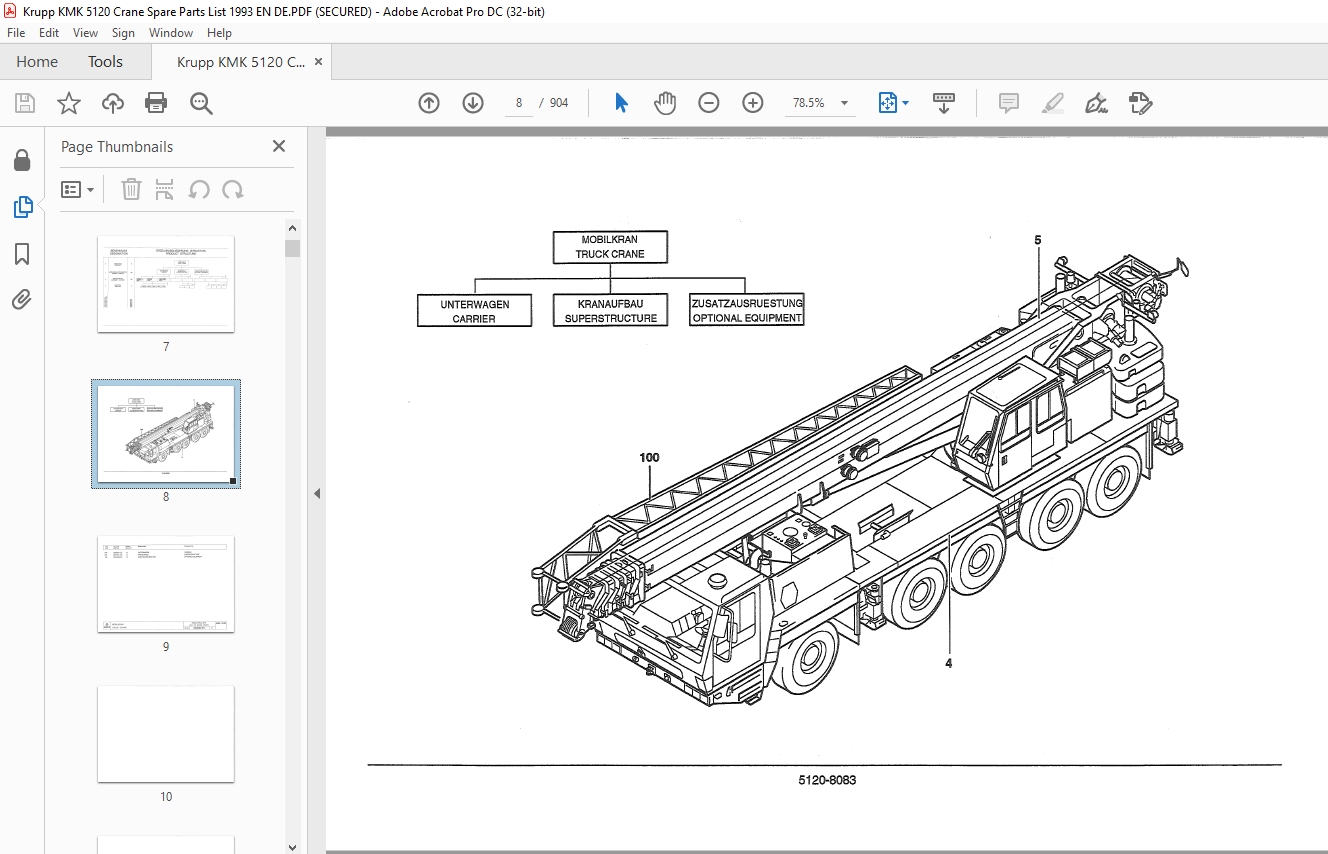The image size is (1328, 854).
Task: Open the Sign document pen tool
Action: tap(1097, 103)
